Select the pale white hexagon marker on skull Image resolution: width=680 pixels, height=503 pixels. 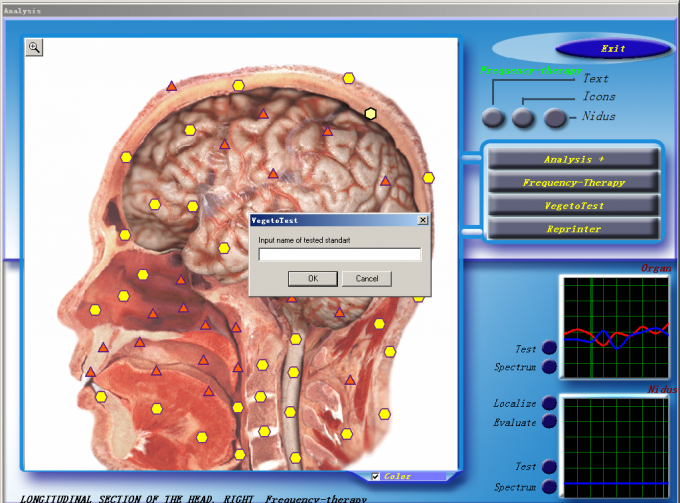click(370, 114)
